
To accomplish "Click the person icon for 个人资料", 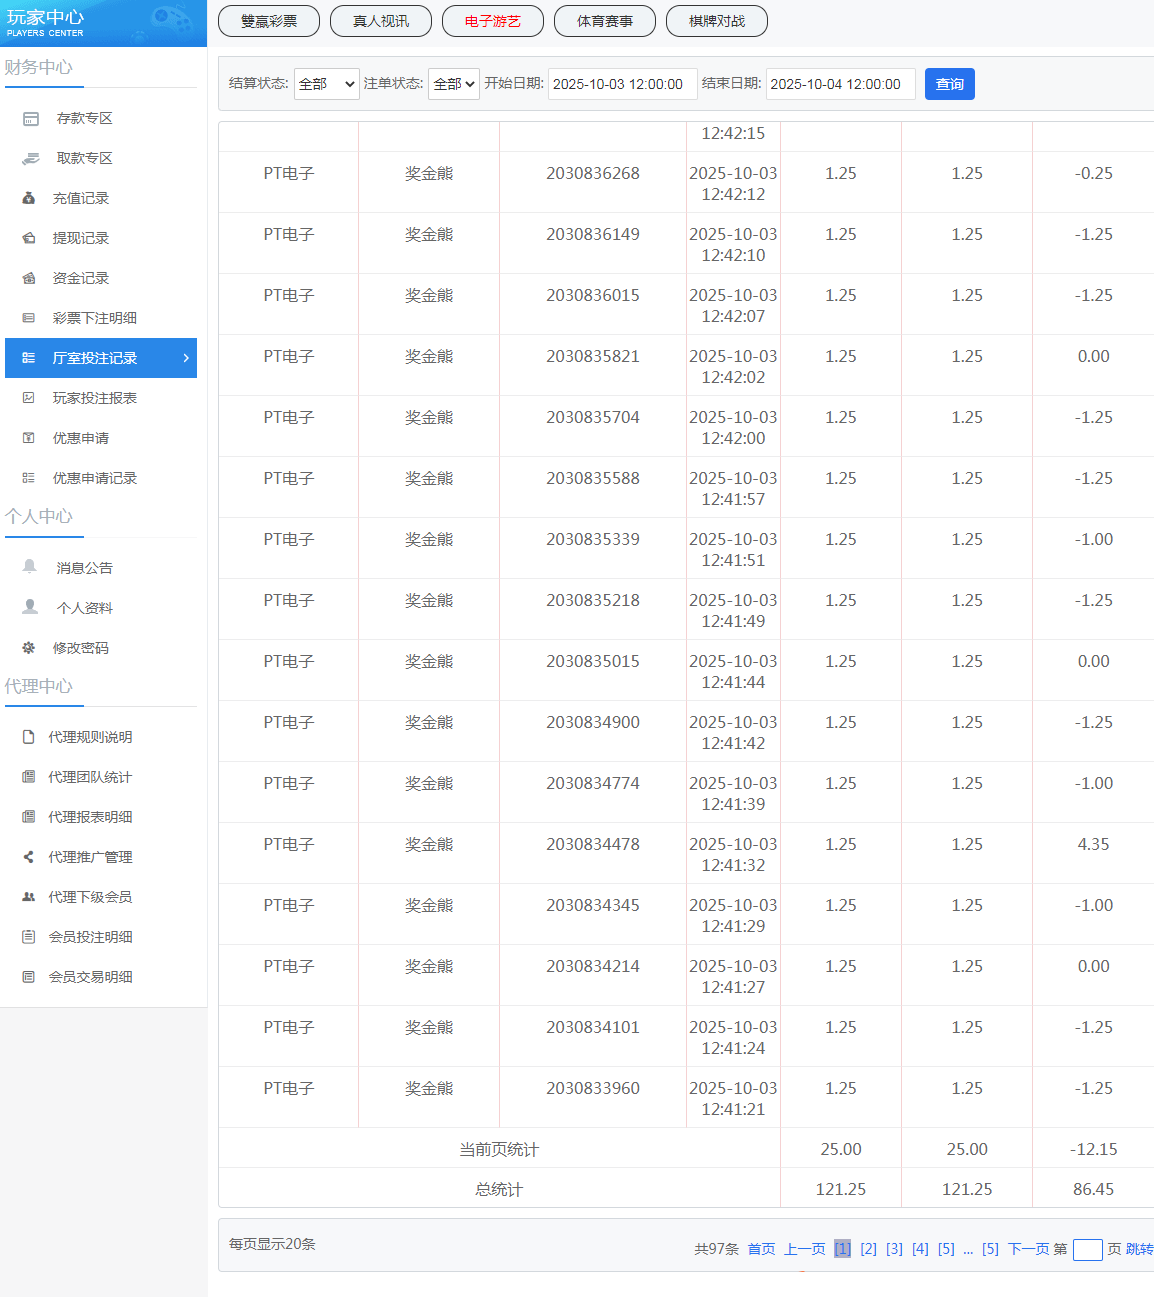I will click(x=30, y=607).
